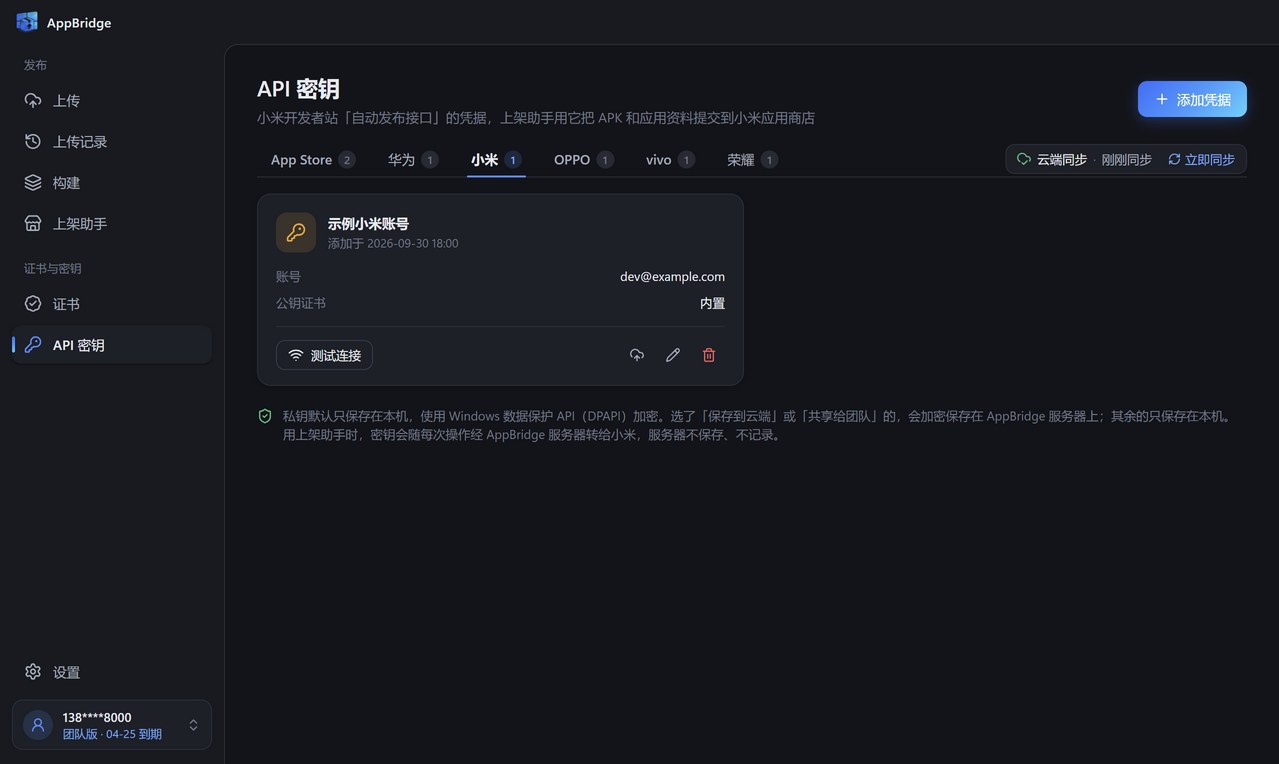Image resolution: width=1279 pixels, height=764 pixels.
Task: Click the cloud sync status icon
Action: click(x=1024, y=159)
